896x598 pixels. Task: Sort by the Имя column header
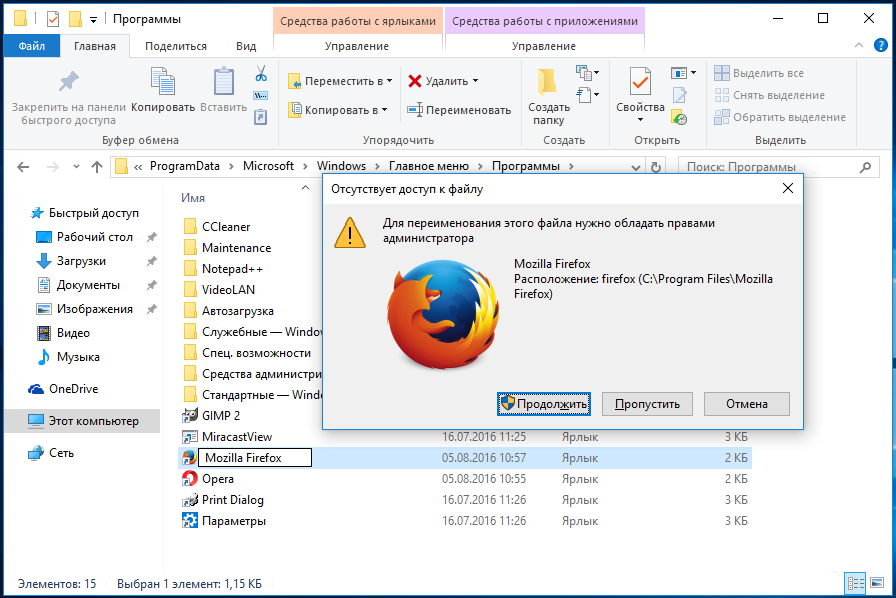pyautogui.click(x=193, y=198)
